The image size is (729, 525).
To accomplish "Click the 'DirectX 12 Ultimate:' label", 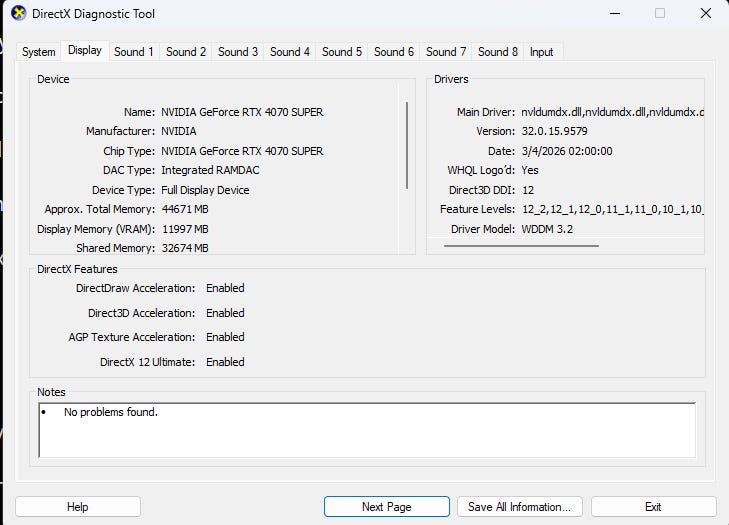I will coord(147,362).
